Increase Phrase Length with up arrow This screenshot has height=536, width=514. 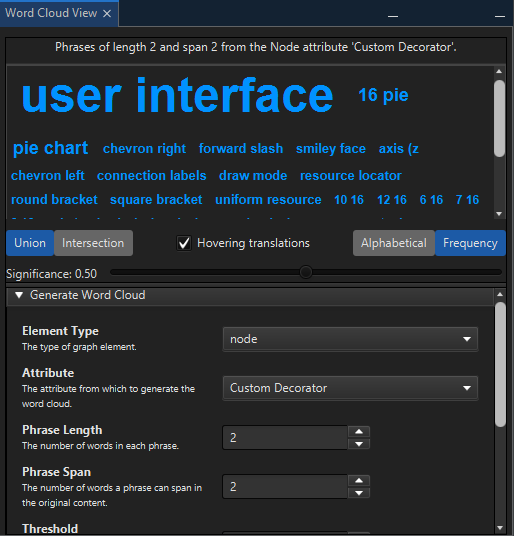tap(359, 431)
